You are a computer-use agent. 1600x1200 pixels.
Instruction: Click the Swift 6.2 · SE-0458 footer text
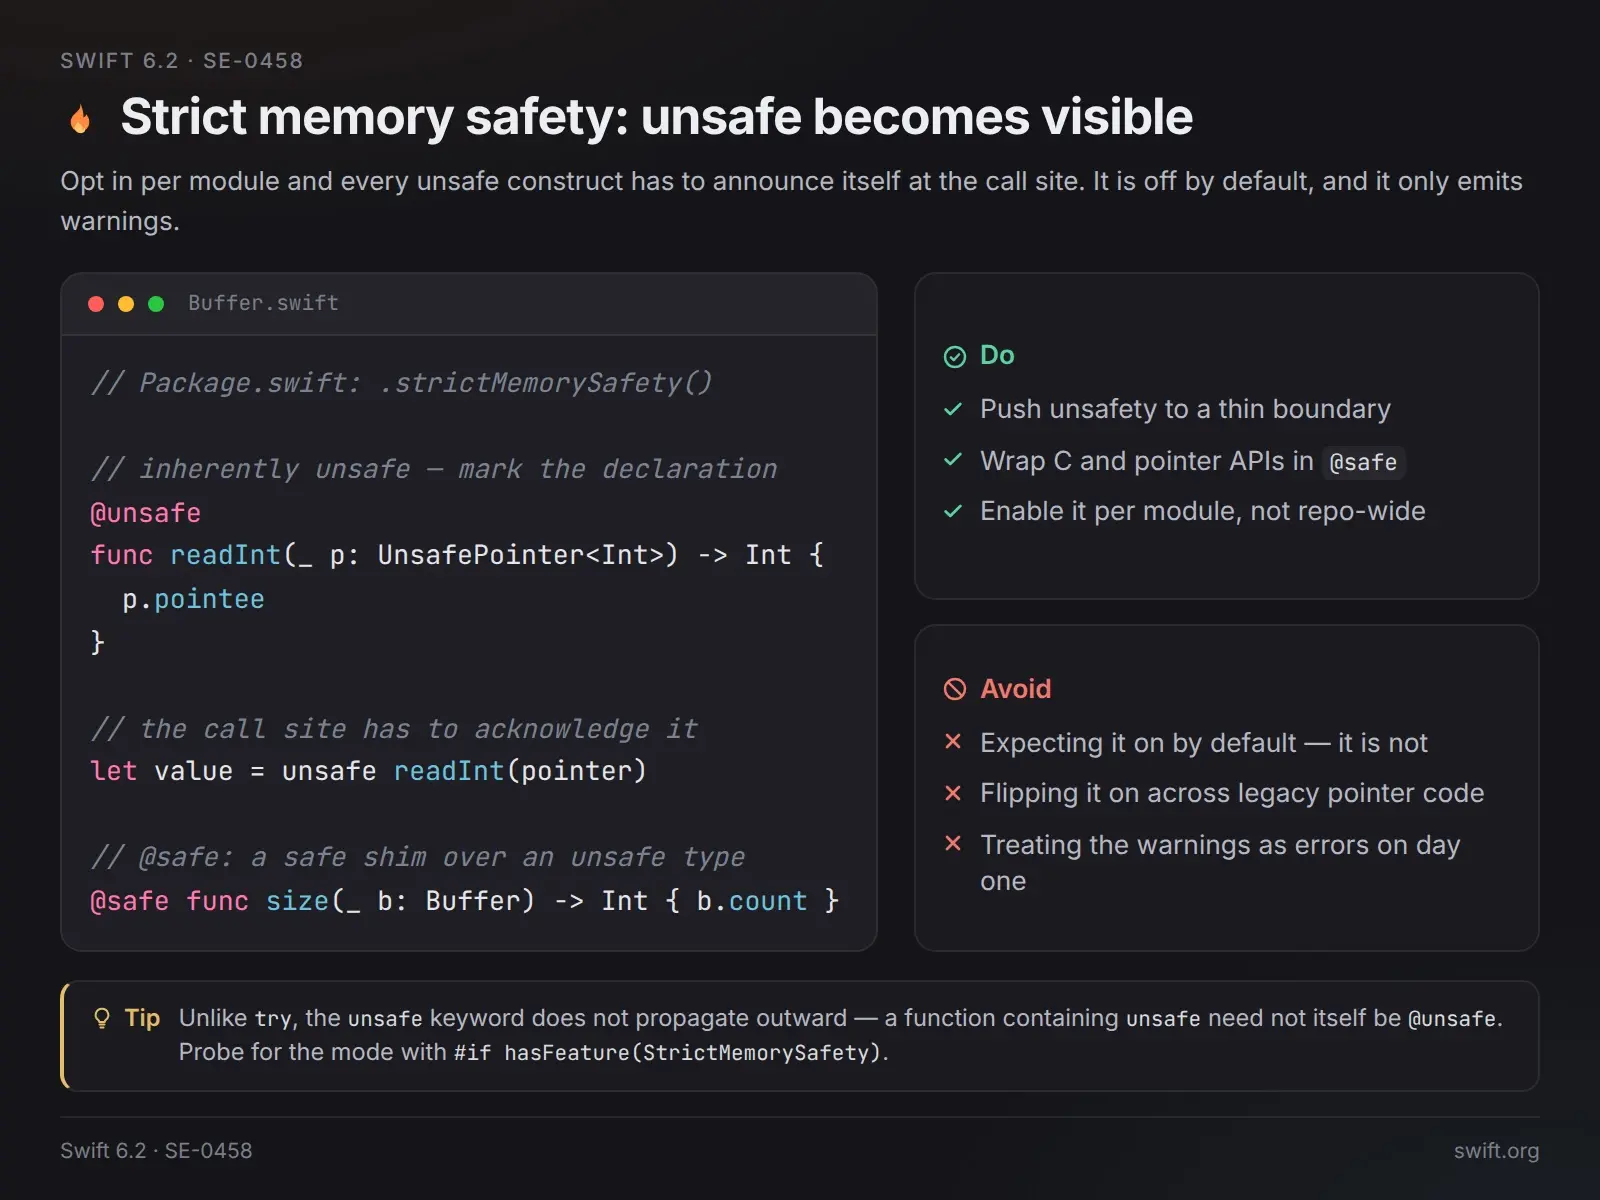tap(156, 1151)
